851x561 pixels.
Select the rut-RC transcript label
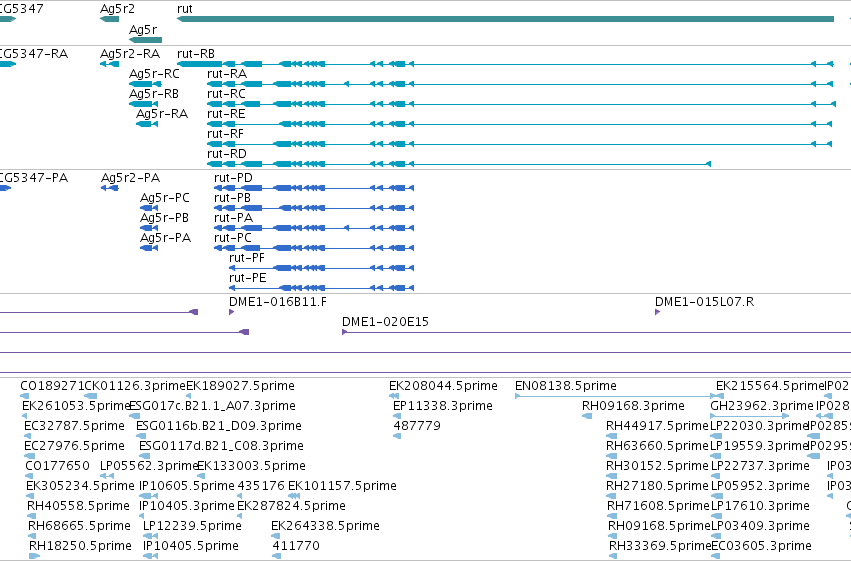[226, 94]
